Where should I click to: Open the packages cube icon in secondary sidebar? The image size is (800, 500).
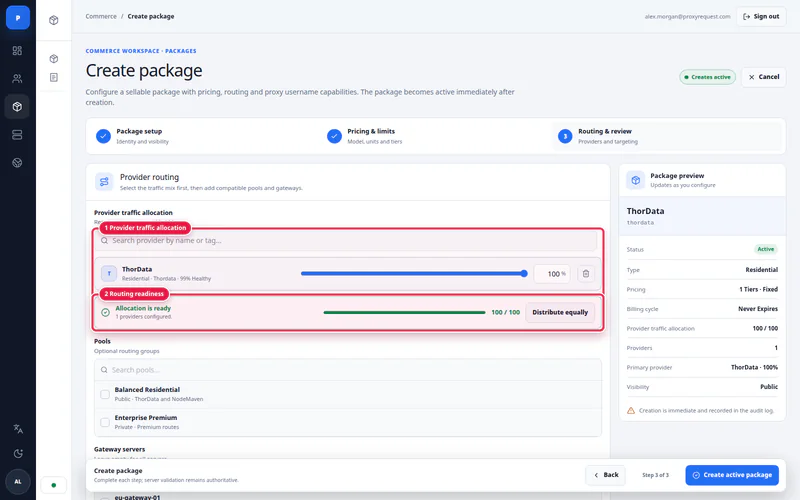pyautogui.click(x=54, y=59)
